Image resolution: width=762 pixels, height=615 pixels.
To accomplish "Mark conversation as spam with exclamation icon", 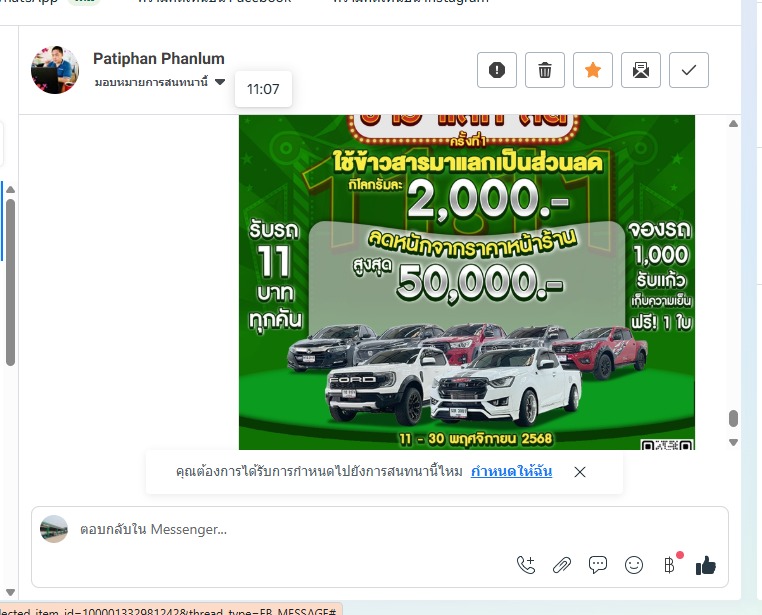I will pyautogui.click(x=497, y=70).
